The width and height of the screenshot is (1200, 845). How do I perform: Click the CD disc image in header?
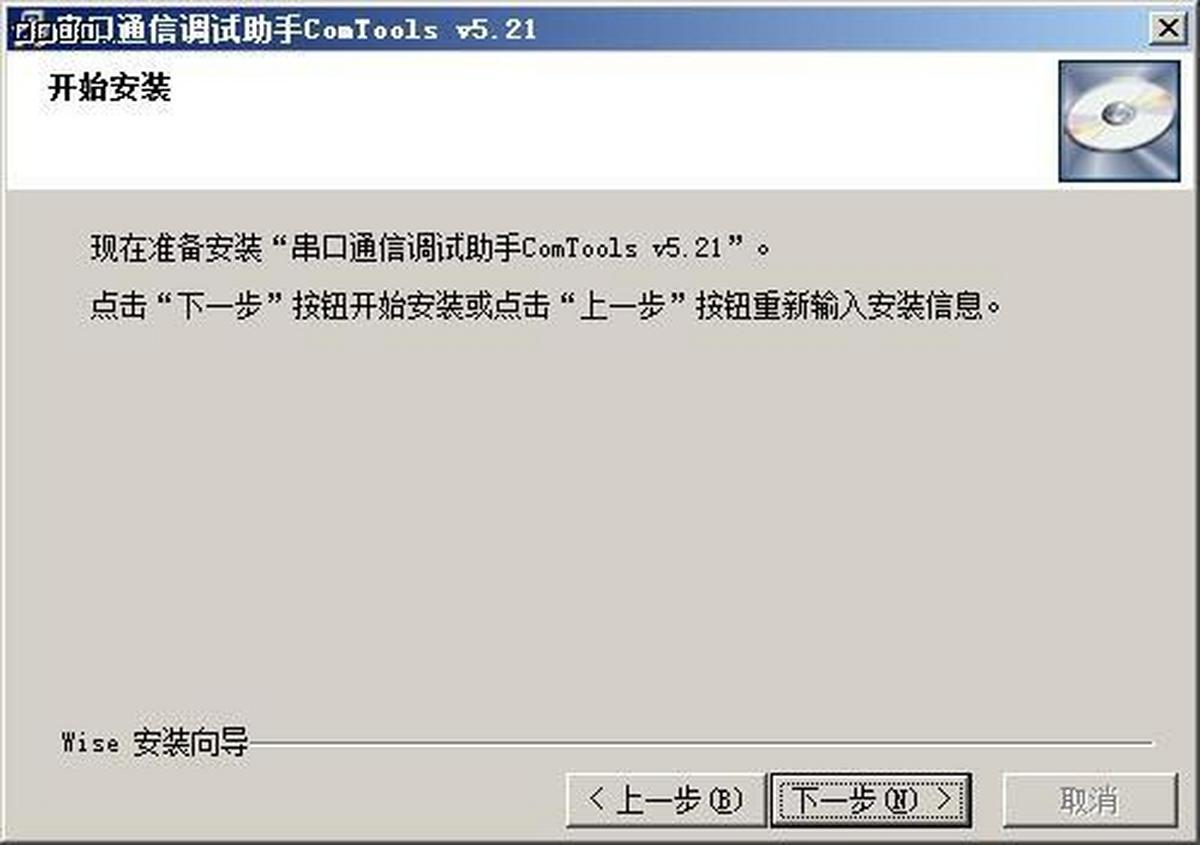[1119, 120]
